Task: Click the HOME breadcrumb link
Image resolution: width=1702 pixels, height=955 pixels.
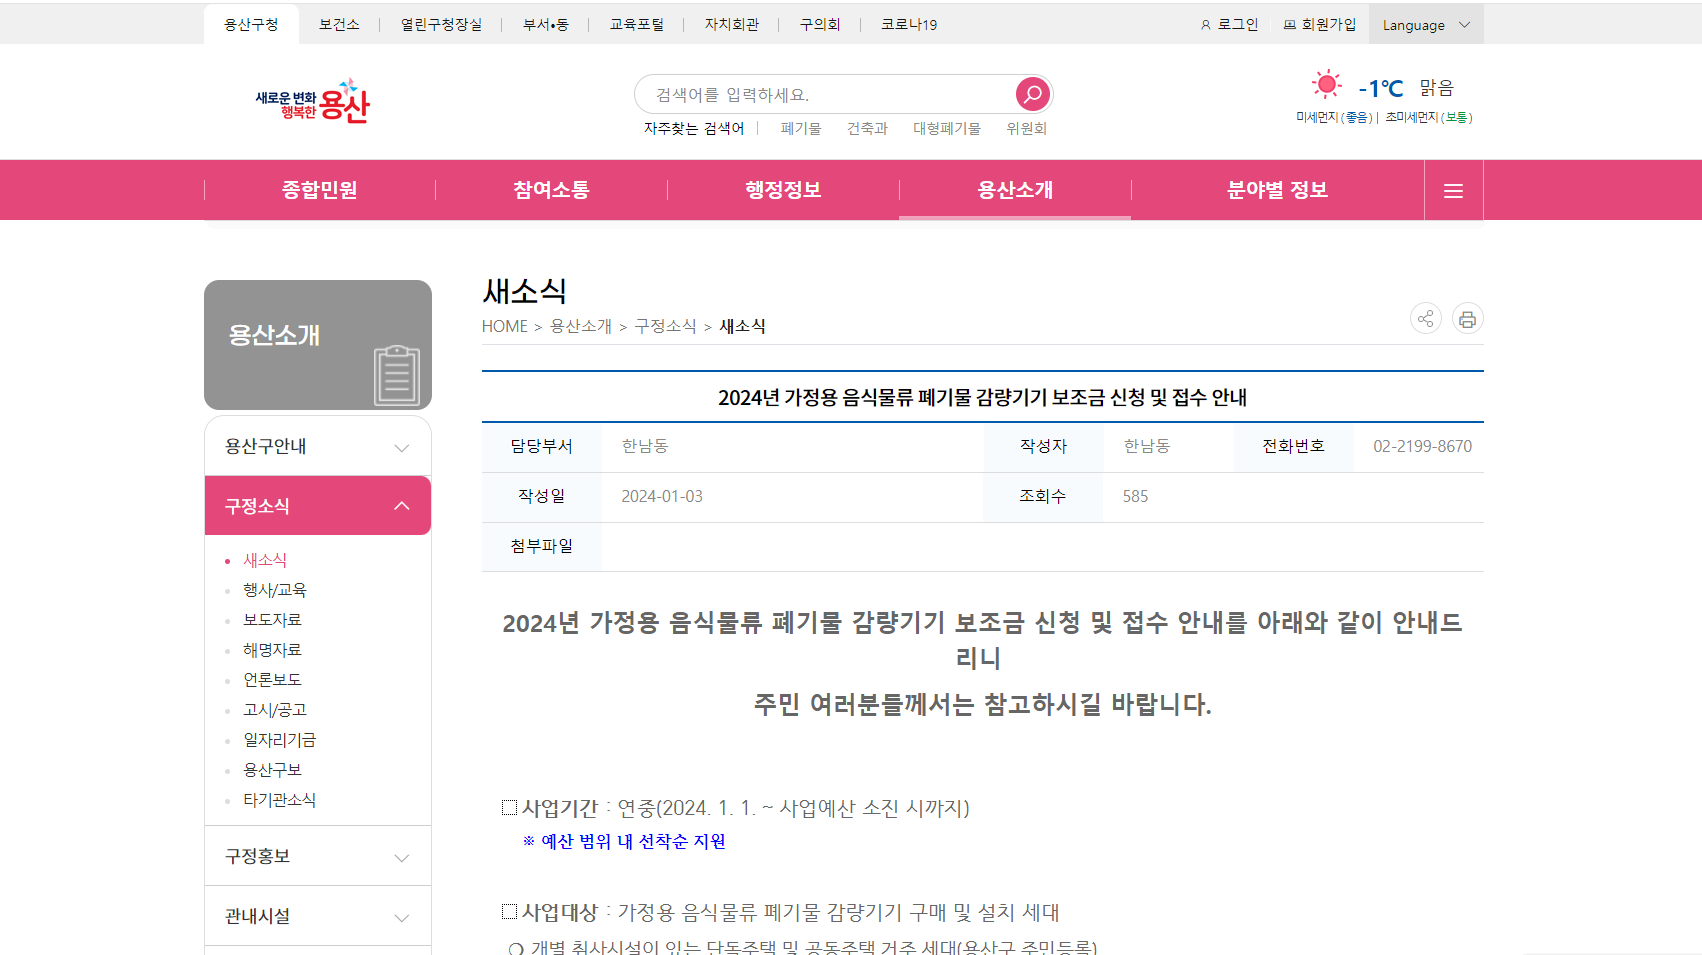Action: [504, 326]
